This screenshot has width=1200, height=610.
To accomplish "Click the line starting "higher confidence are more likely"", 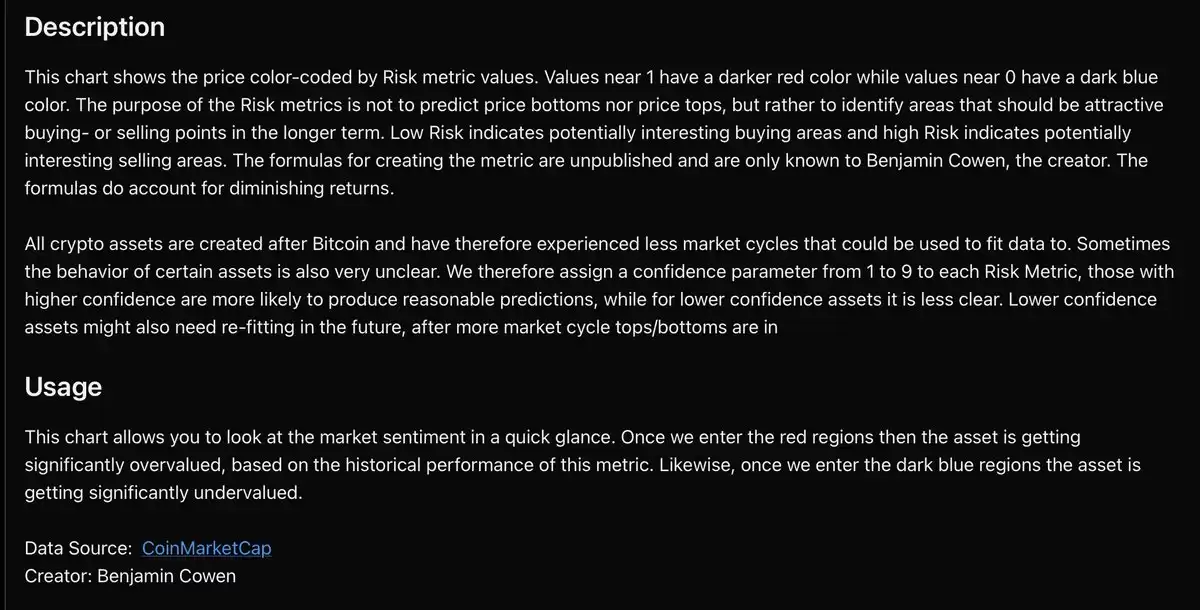I will click(590, 300).
